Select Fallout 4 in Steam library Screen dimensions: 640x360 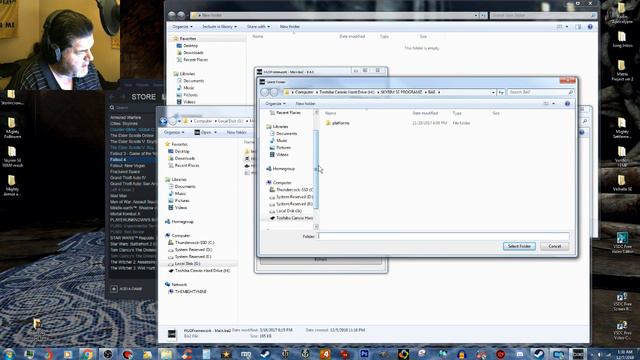coord(118,160)
